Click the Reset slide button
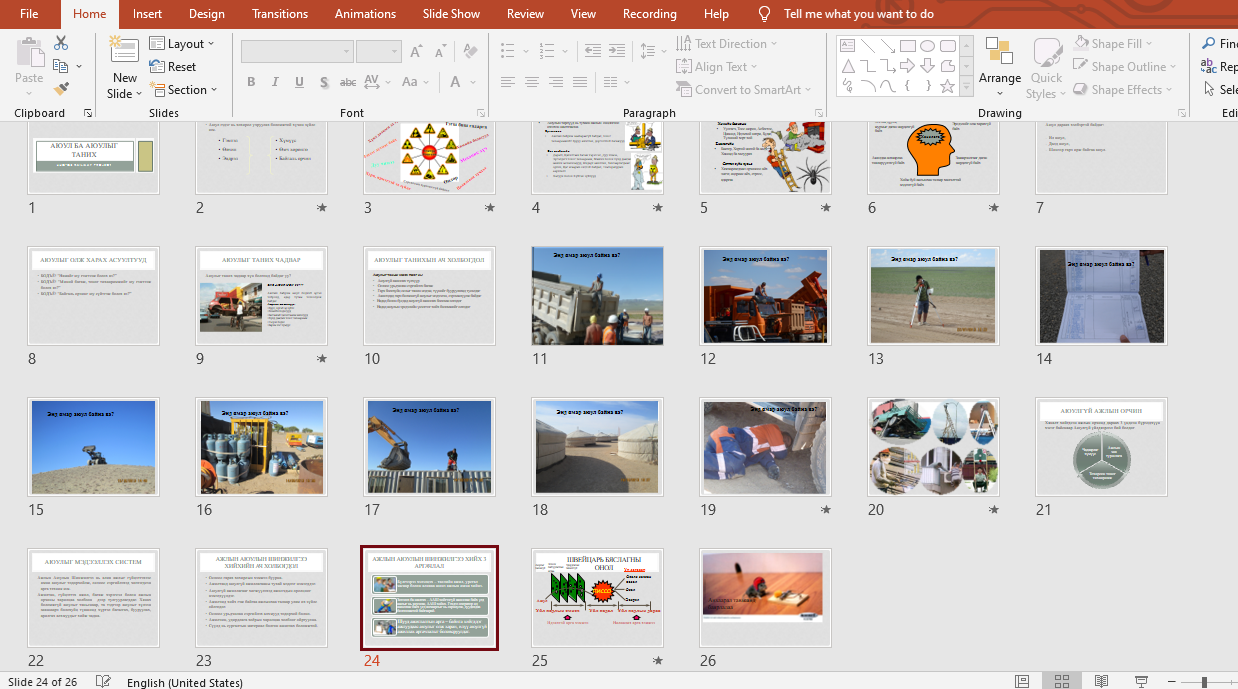 point(173,67)
